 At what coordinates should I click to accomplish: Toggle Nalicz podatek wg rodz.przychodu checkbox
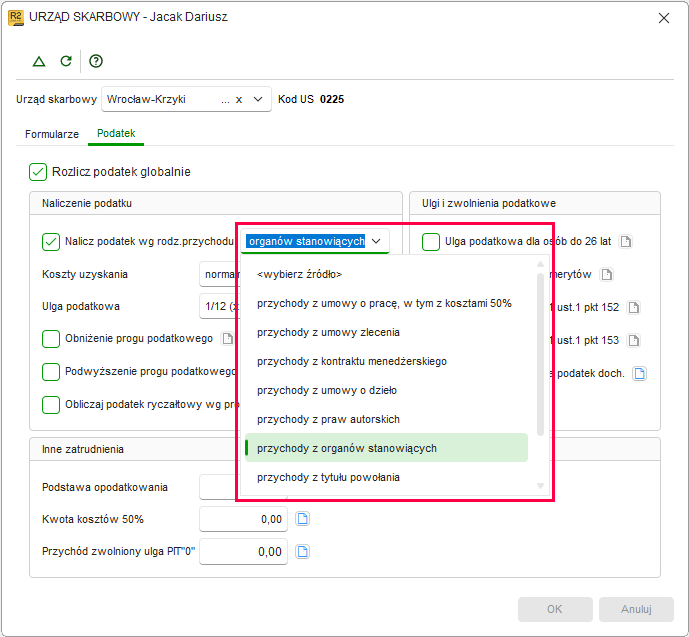51,242
